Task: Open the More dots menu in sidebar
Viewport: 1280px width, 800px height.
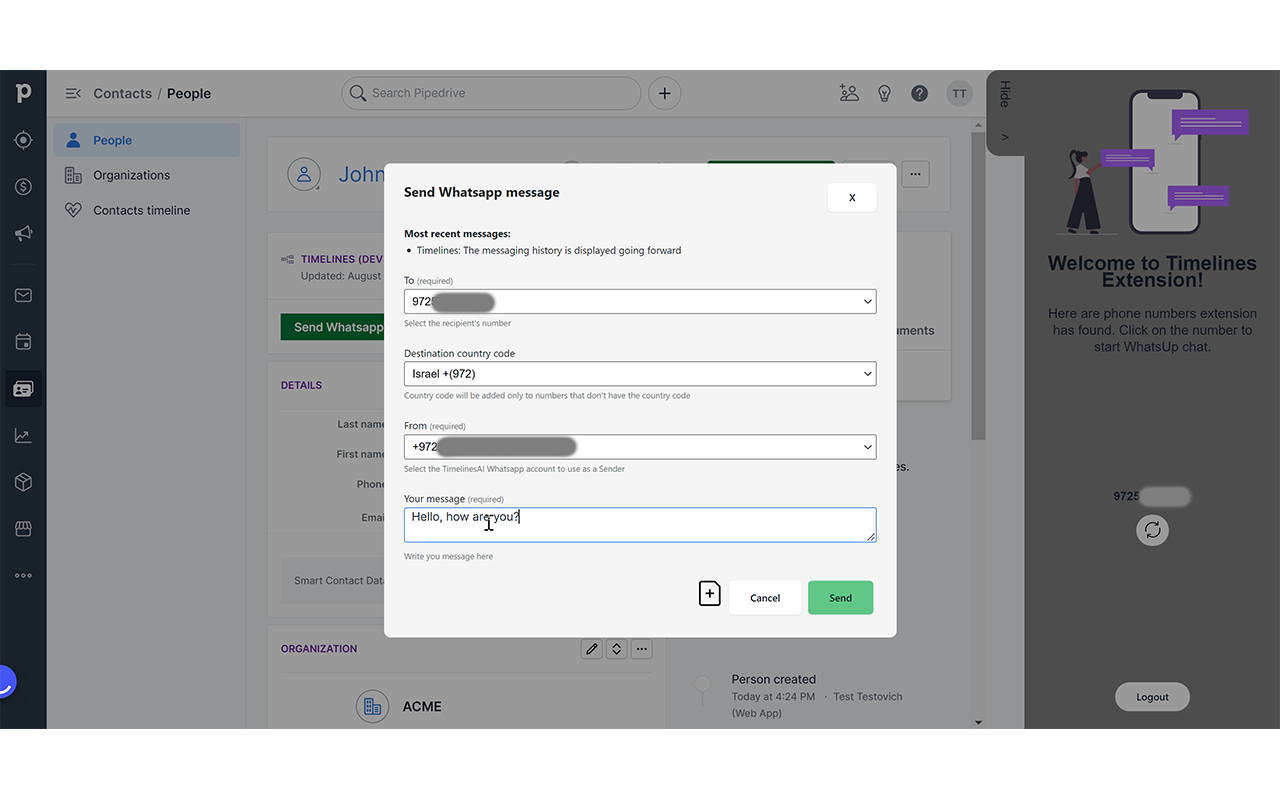Action: [x=23, y=575]
